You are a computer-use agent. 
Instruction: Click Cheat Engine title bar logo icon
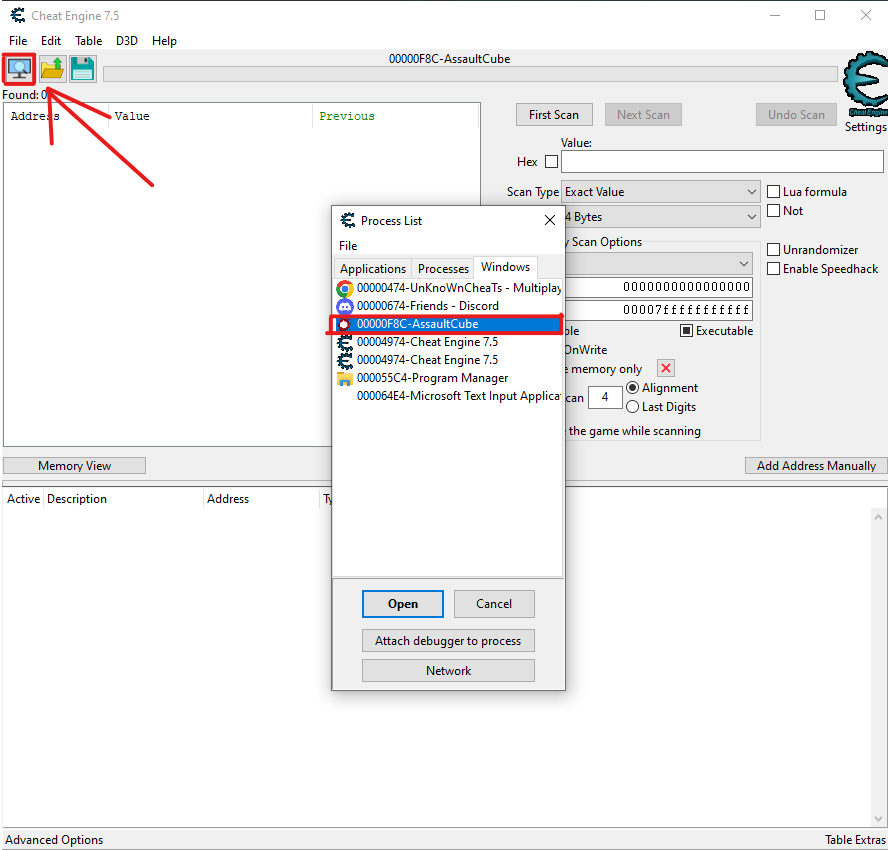click(18, 15)
